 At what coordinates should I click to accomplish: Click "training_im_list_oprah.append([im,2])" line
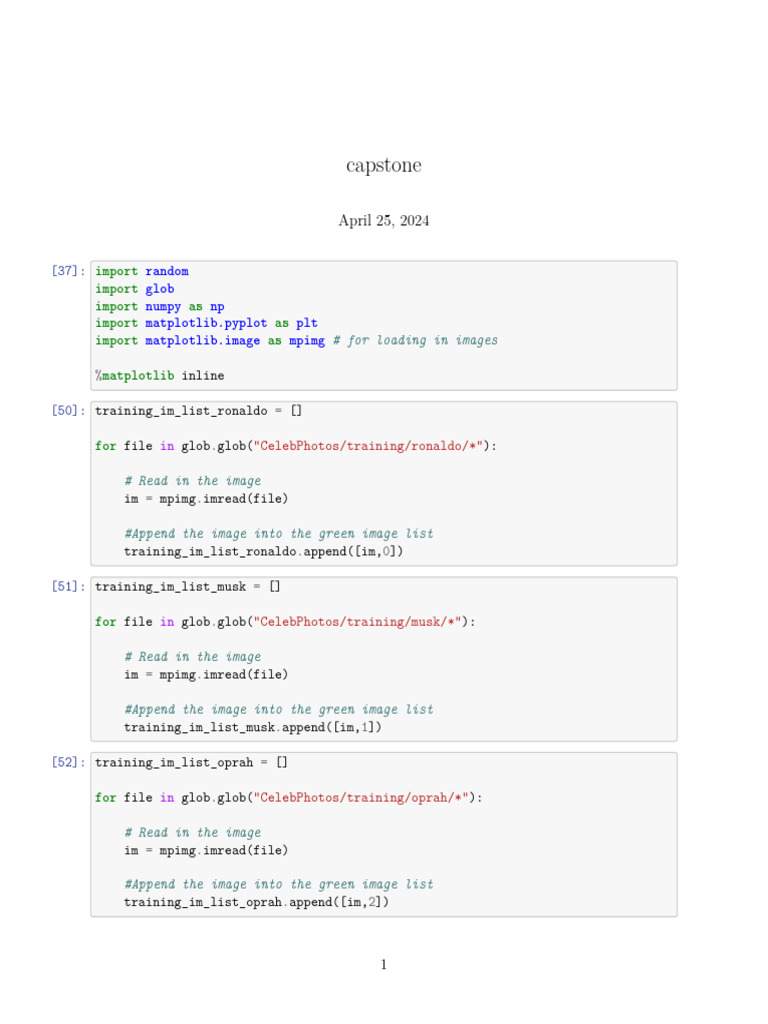click(257, 902)
